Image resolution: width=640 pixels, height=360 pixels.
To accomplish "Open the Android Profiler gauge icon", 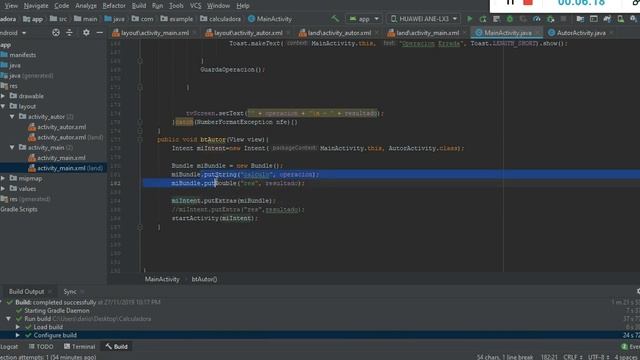I will (537, 19).
